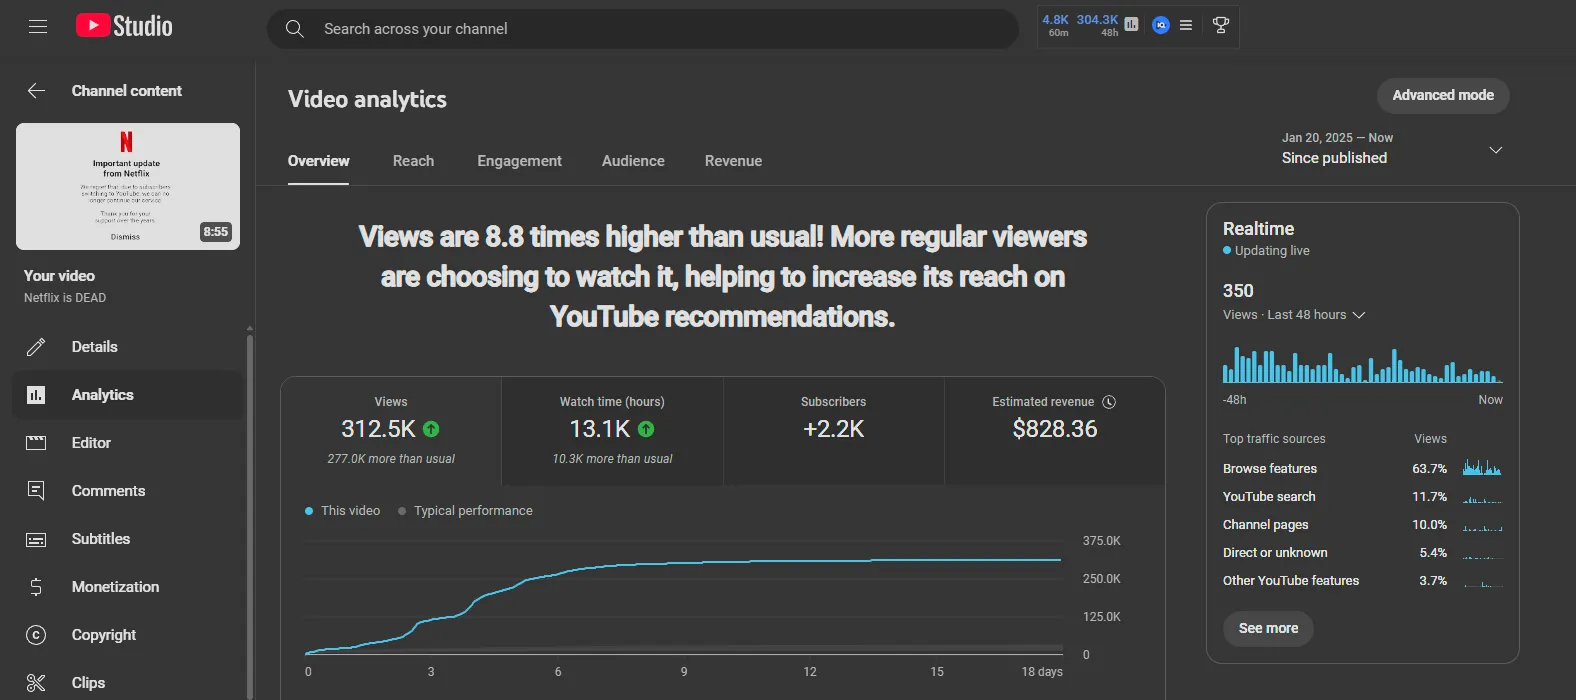Click the Browse features sparkline

(1482, 467)
